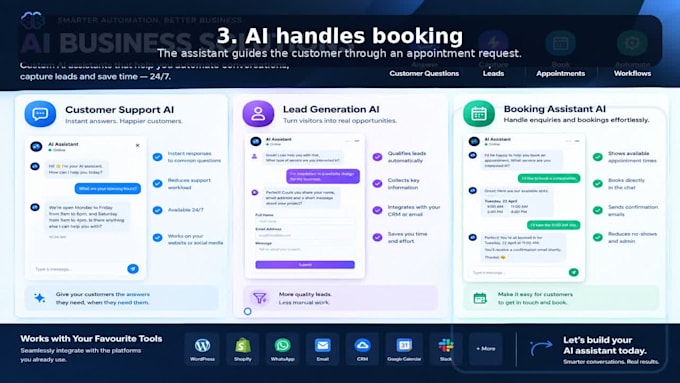Click the 'Booking Assistant AI' heading

coord(555,109)
